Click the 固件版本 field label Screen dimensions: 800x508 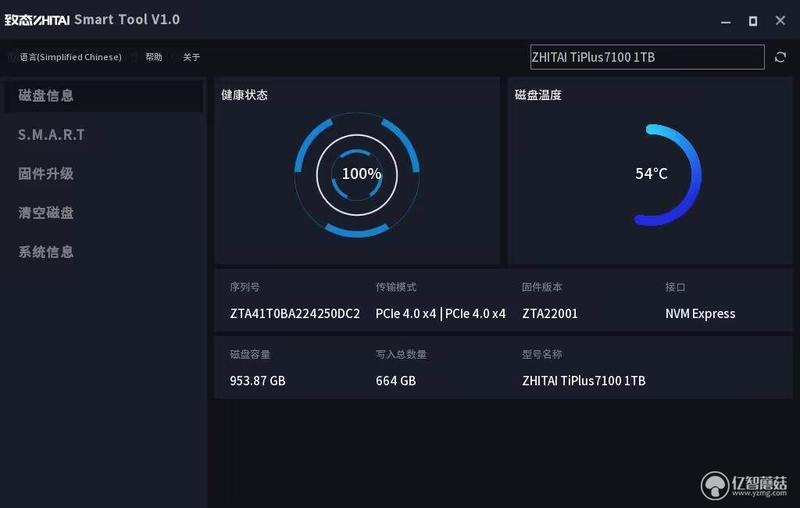(542, 287)
